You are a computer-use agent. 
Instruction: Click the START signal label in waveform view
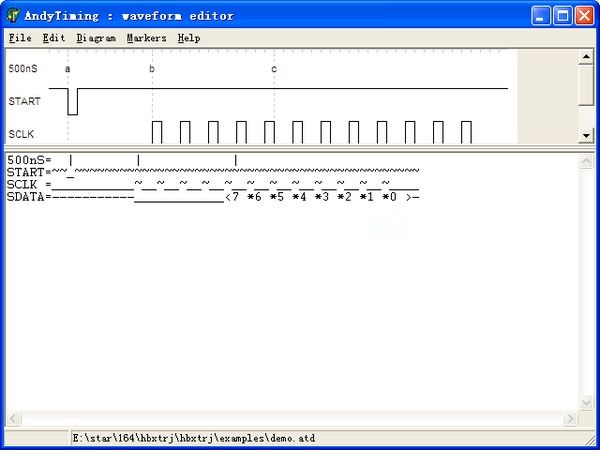click(24, 101)
